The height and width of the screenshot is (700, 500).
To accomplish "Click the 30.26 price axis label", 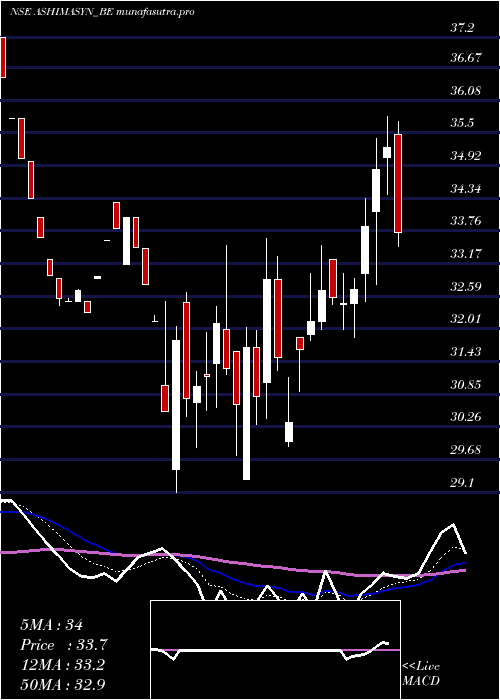I will click(465, 417).
